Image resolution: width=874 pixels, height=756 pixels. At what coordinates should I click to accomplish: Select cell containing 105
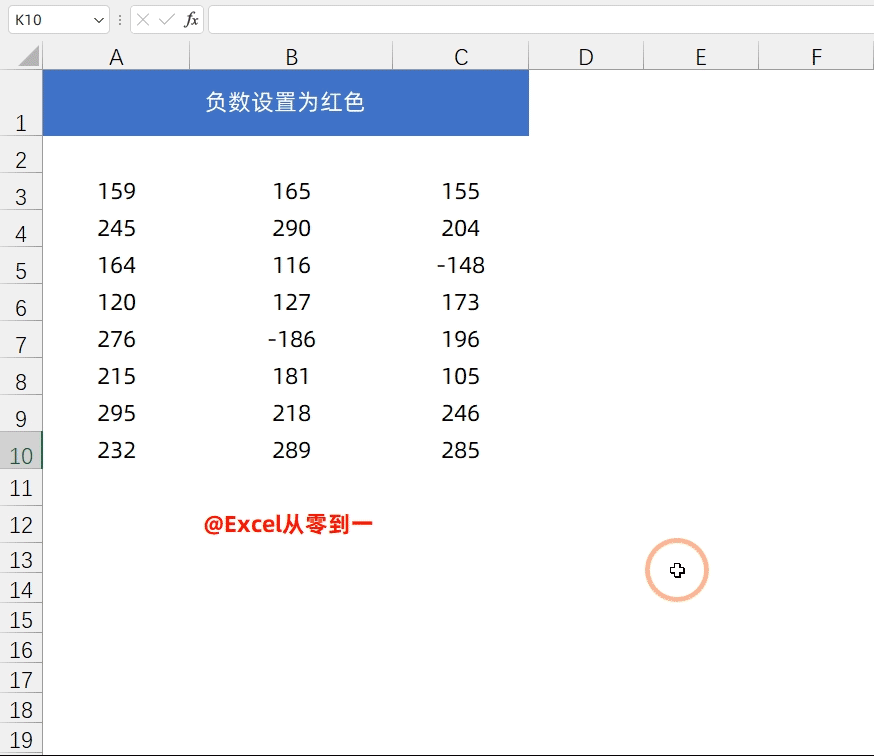(x=460, y=376)
